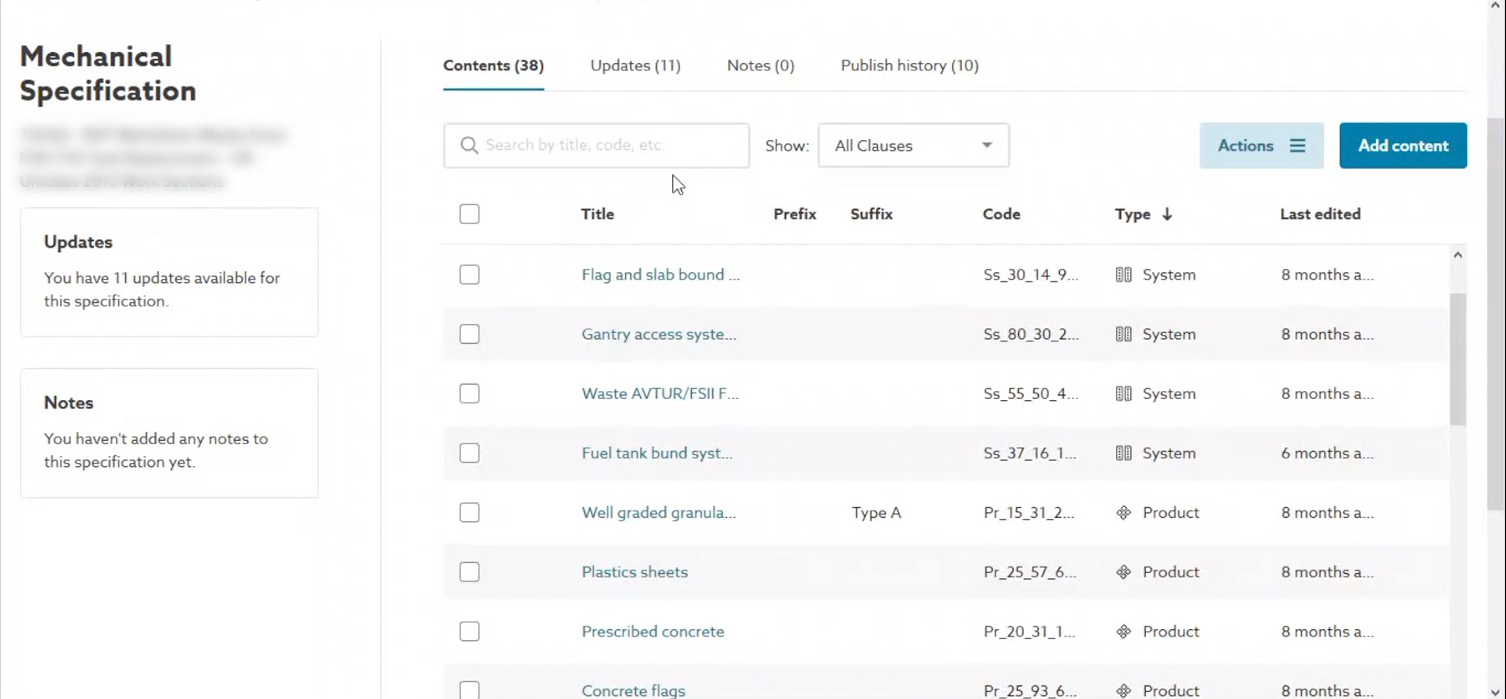This screenshot has width=1506, height=699.
Task: Click the Type column sort arrow
Action: [1167, 214]
